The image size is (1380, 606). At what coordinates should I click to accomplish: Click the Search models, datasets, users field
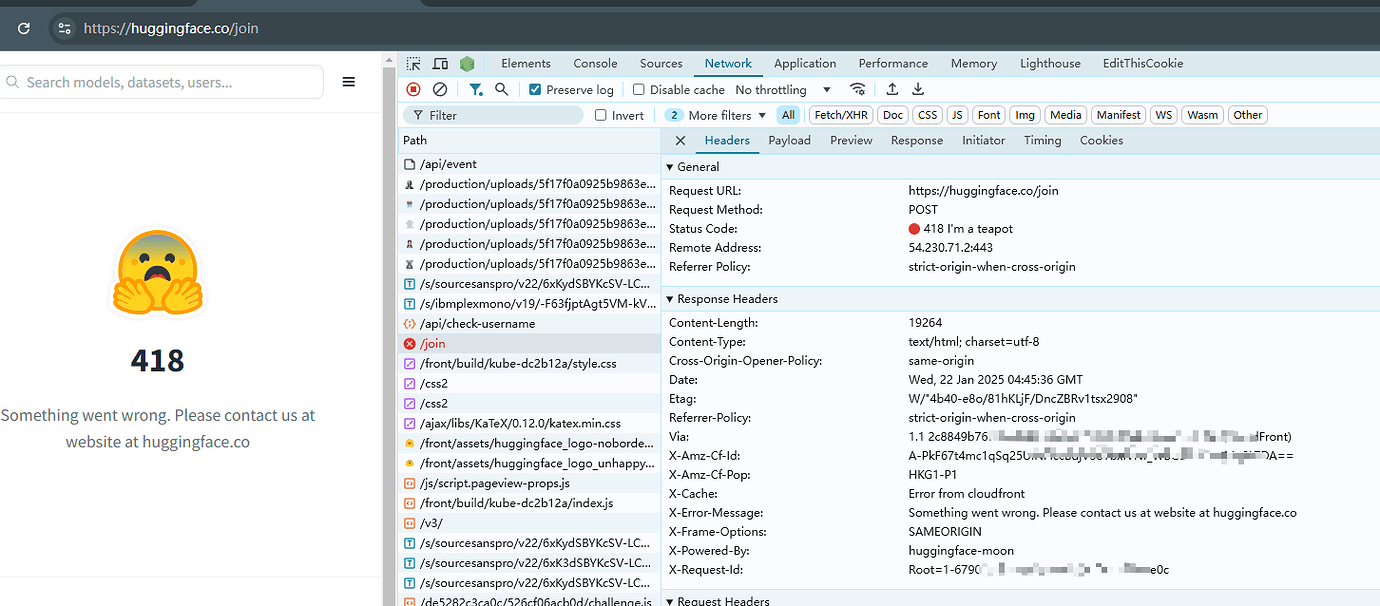tap(161, 82)
